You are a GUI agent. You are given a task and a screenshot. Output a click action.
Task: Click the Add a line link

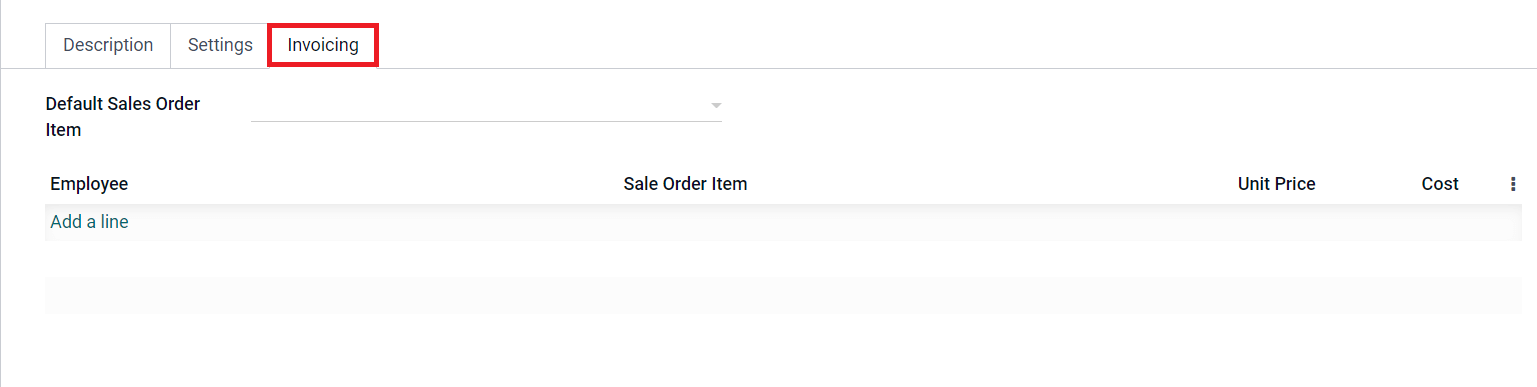[89, 222]
